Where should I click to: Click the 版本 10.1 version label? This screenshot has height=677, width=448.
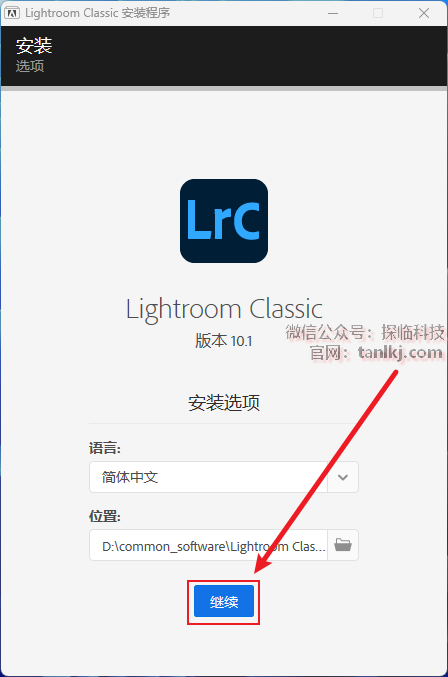tap(224, 341)
